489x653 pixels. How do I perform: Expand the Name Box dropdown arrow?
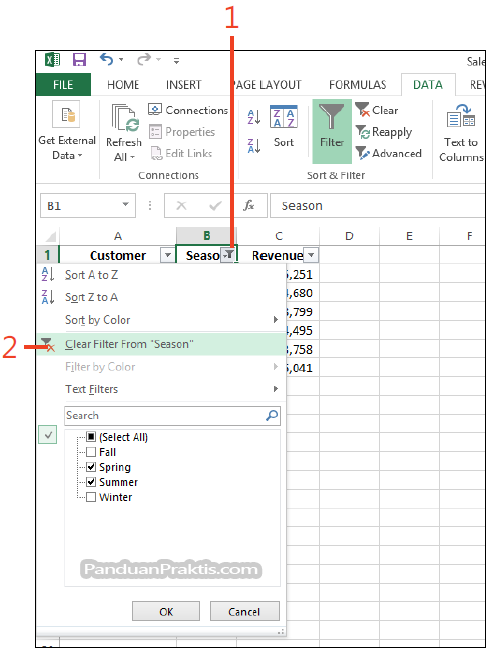click(x=125, y=204)
